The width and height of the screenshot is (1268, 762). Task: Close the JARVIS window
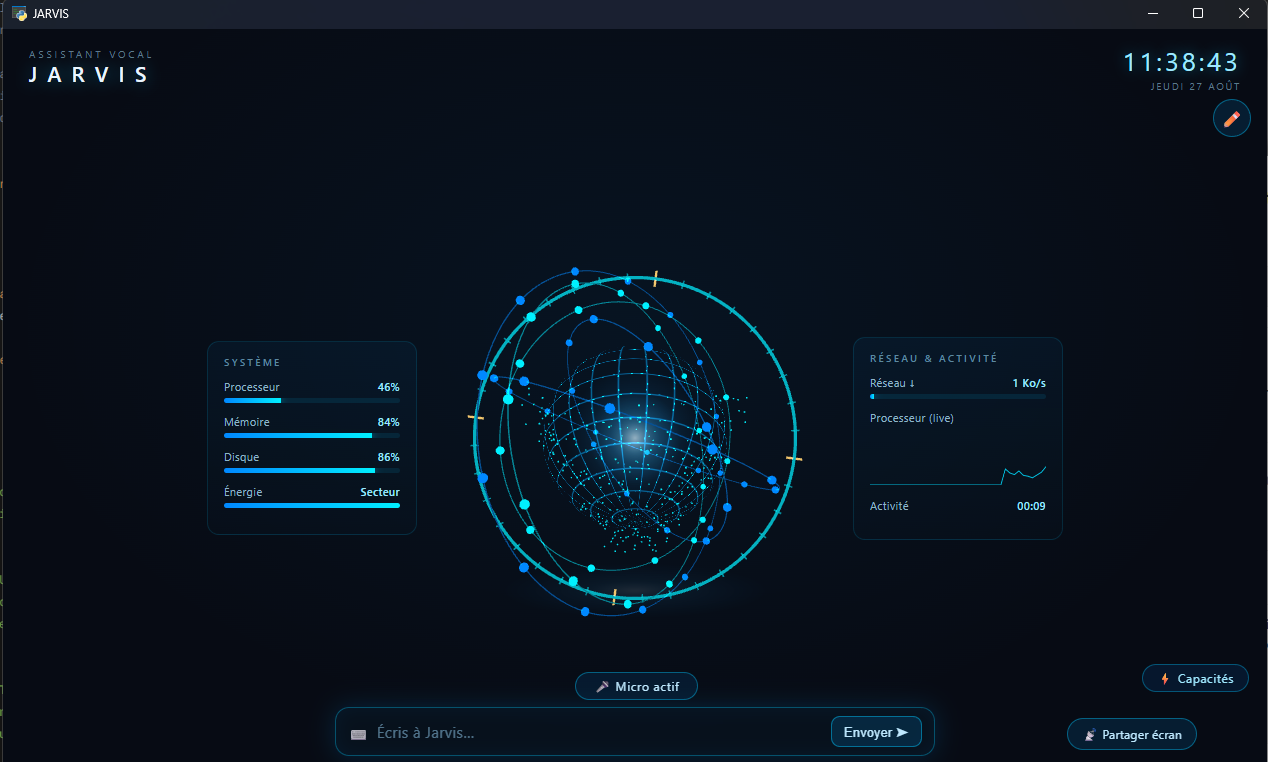point(1244,14)
